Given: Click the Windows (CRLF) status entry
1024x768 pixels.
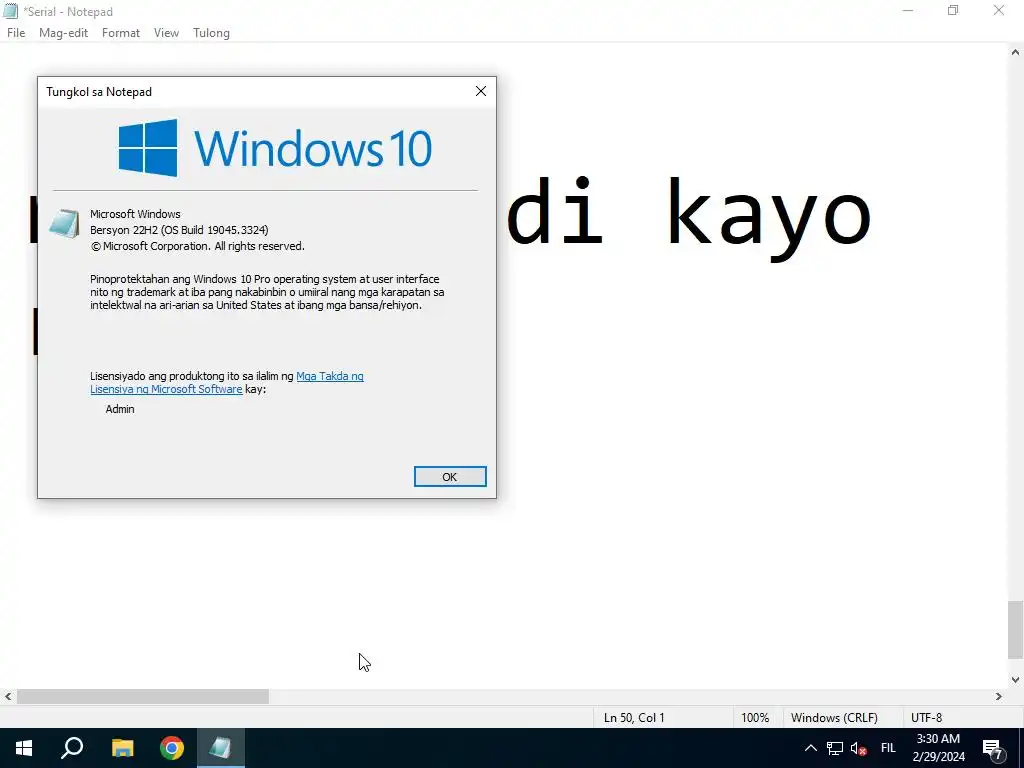Looking at the screenshot, I should pyautogui.click(x=834, y=718).
